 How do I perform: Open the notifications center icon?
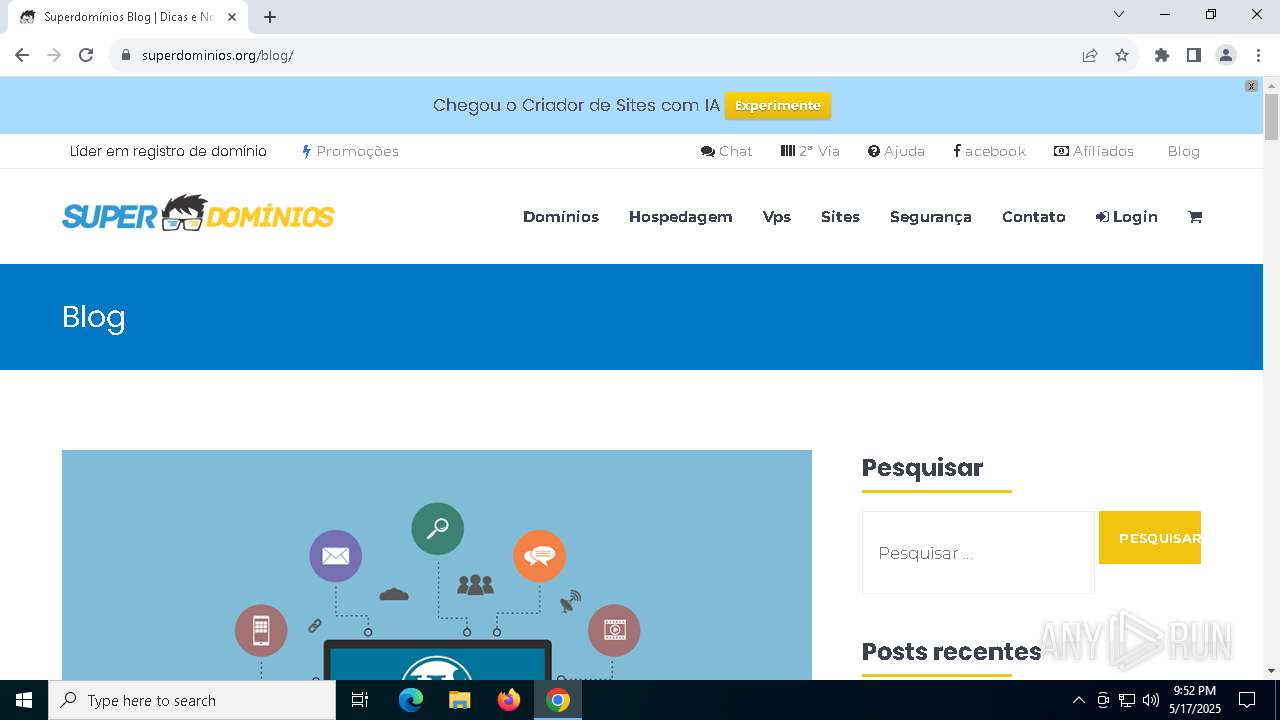coord(1247,700)
